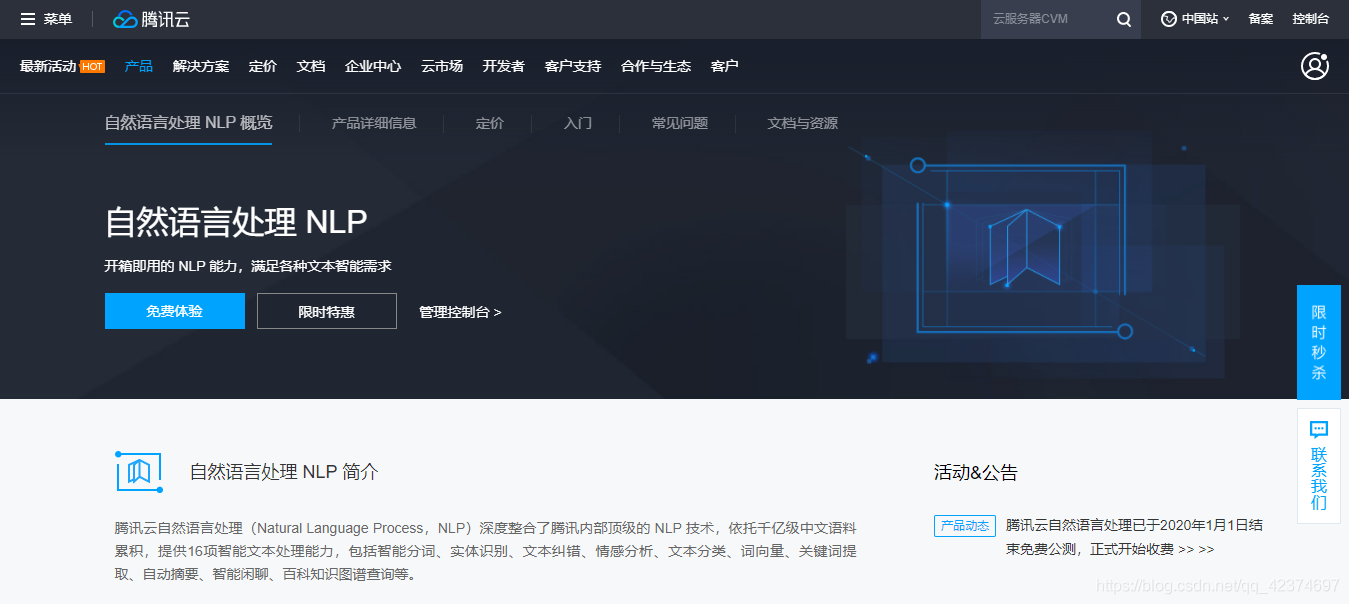Switch to the 定价 product tab
Image resolution: width=1349 pixels, height=604 pixels.
pos(490,123)
